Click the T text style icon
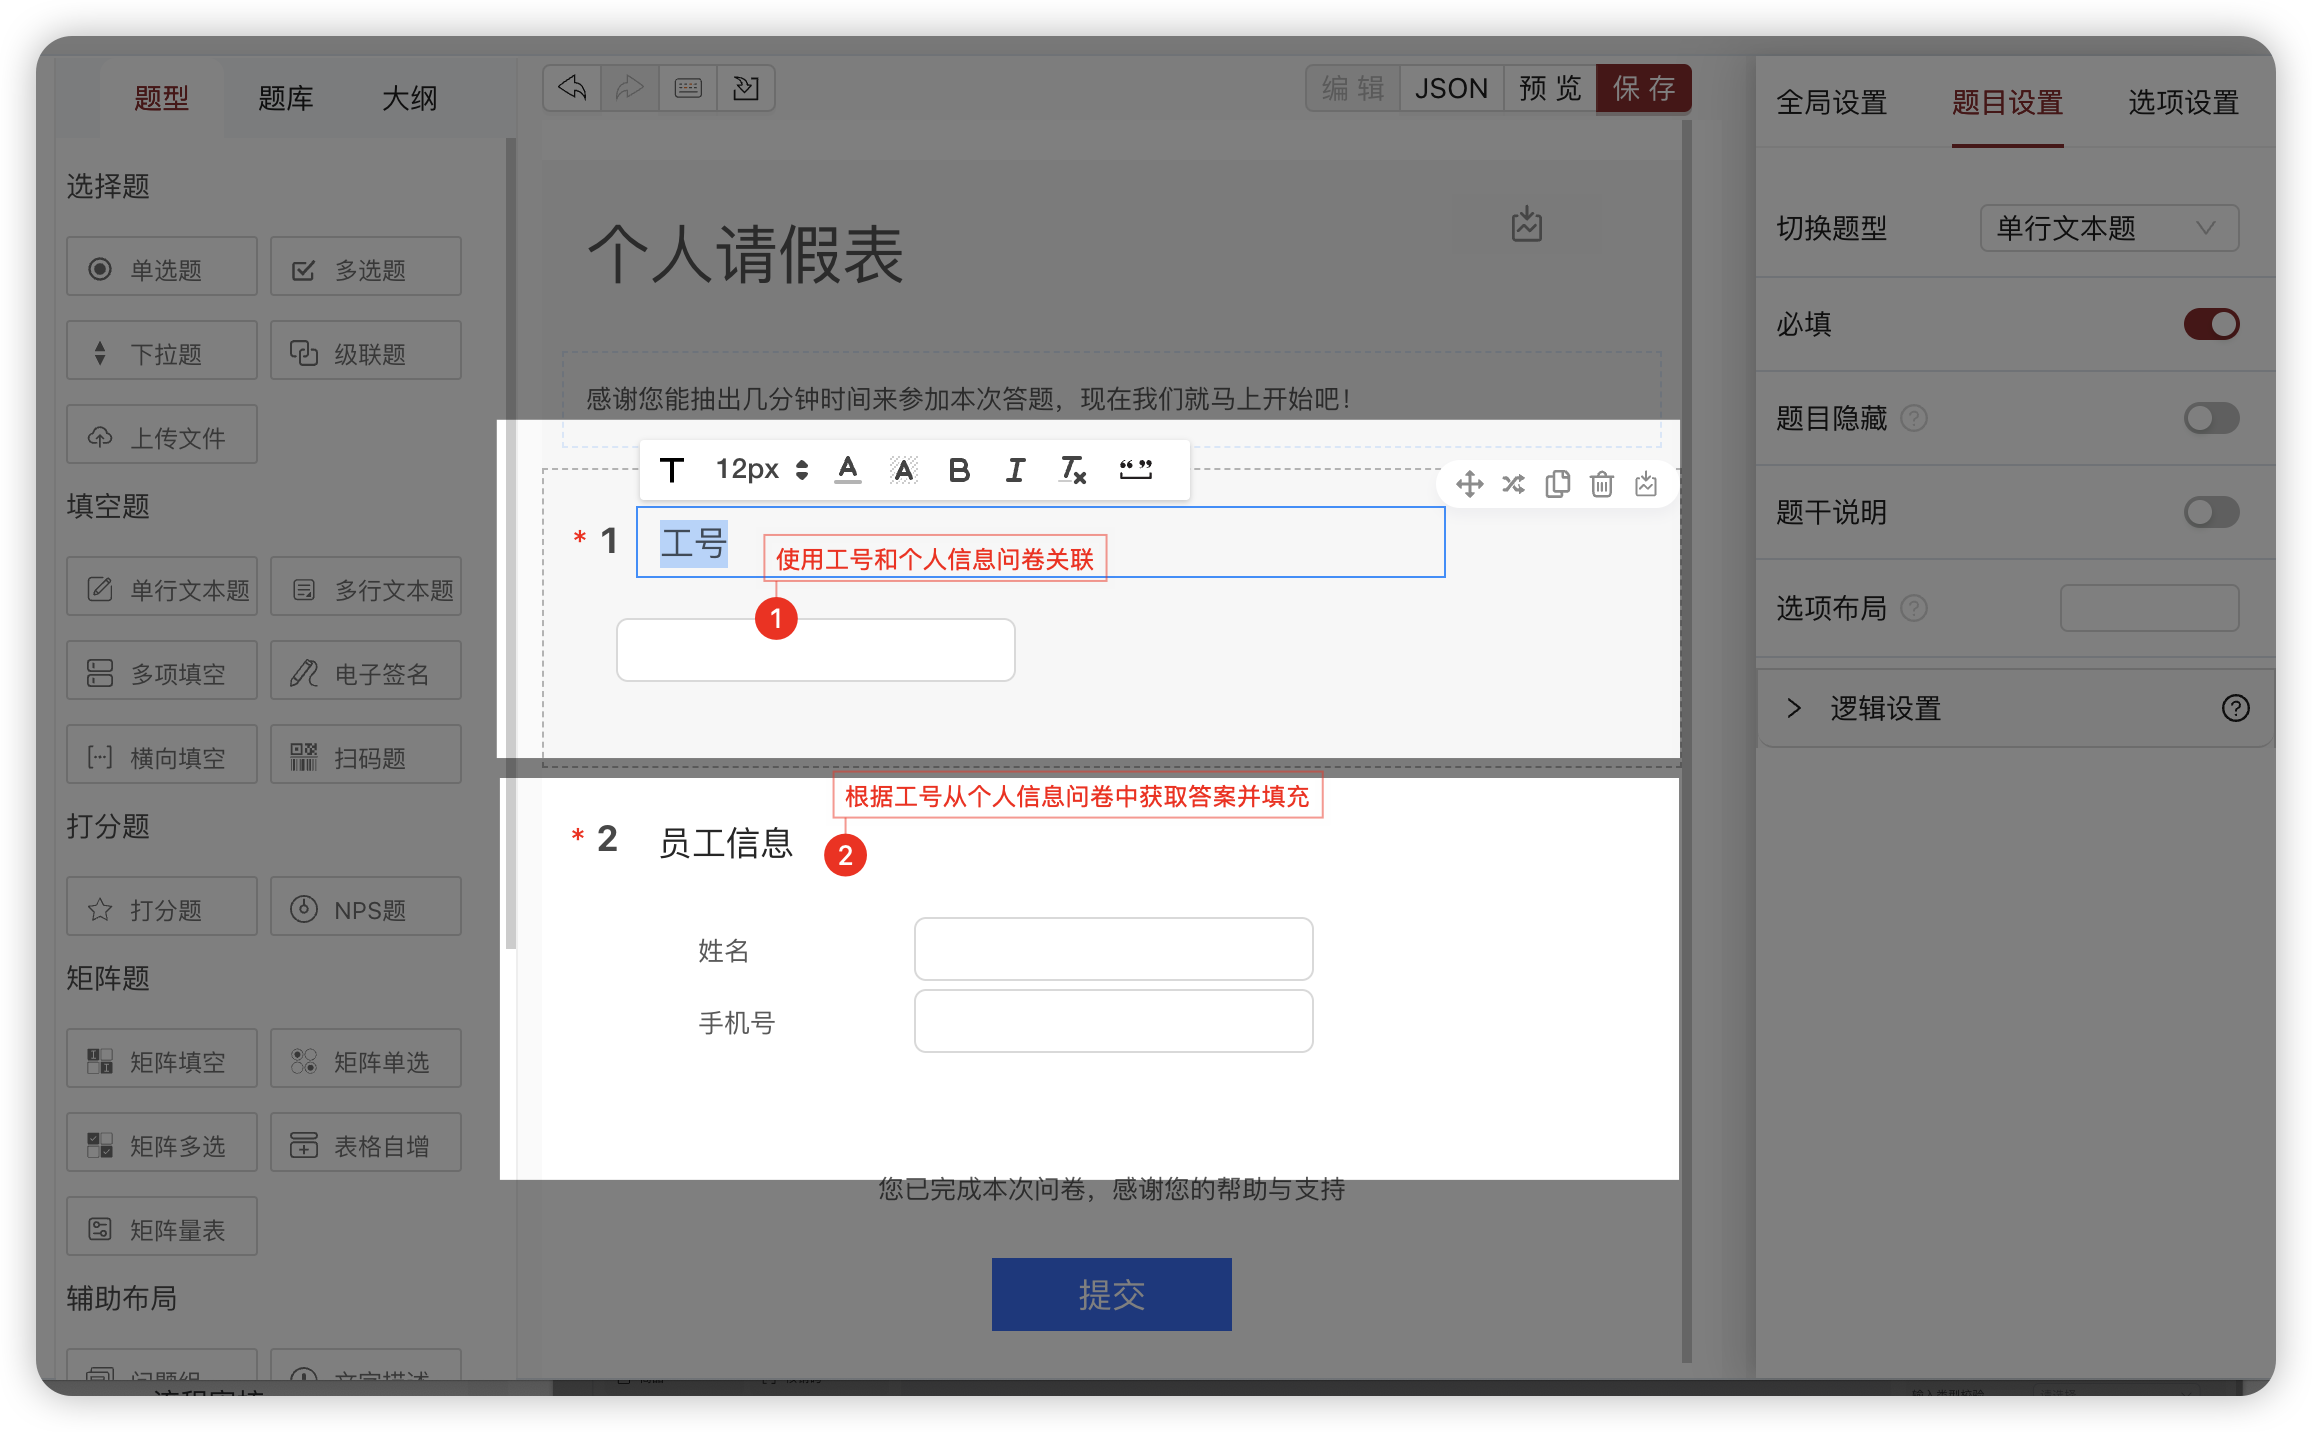The width and height of the screenshot is (2312, 1432). [x=672, y=469]
